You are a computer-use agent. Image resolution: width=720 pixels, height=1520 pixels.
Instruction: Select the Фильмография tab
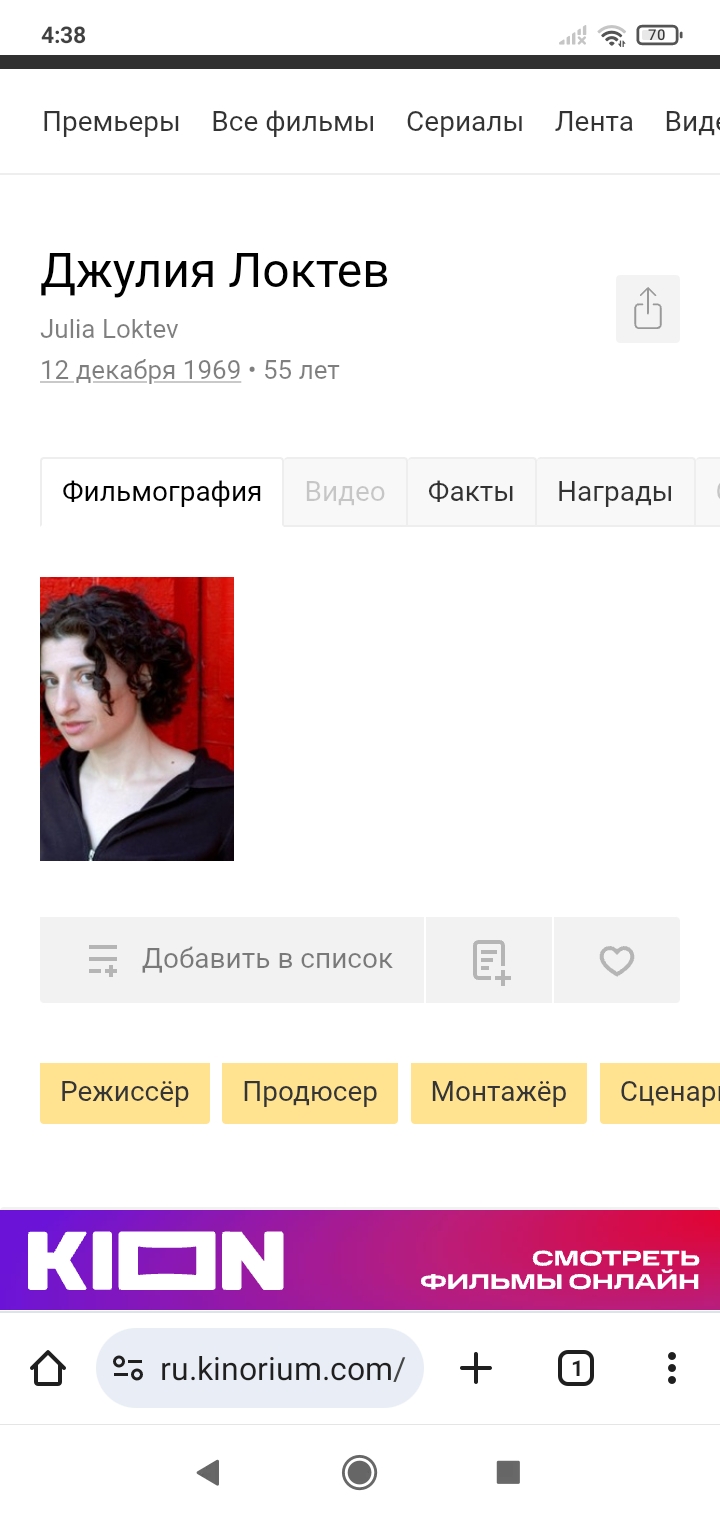[162, 492]
